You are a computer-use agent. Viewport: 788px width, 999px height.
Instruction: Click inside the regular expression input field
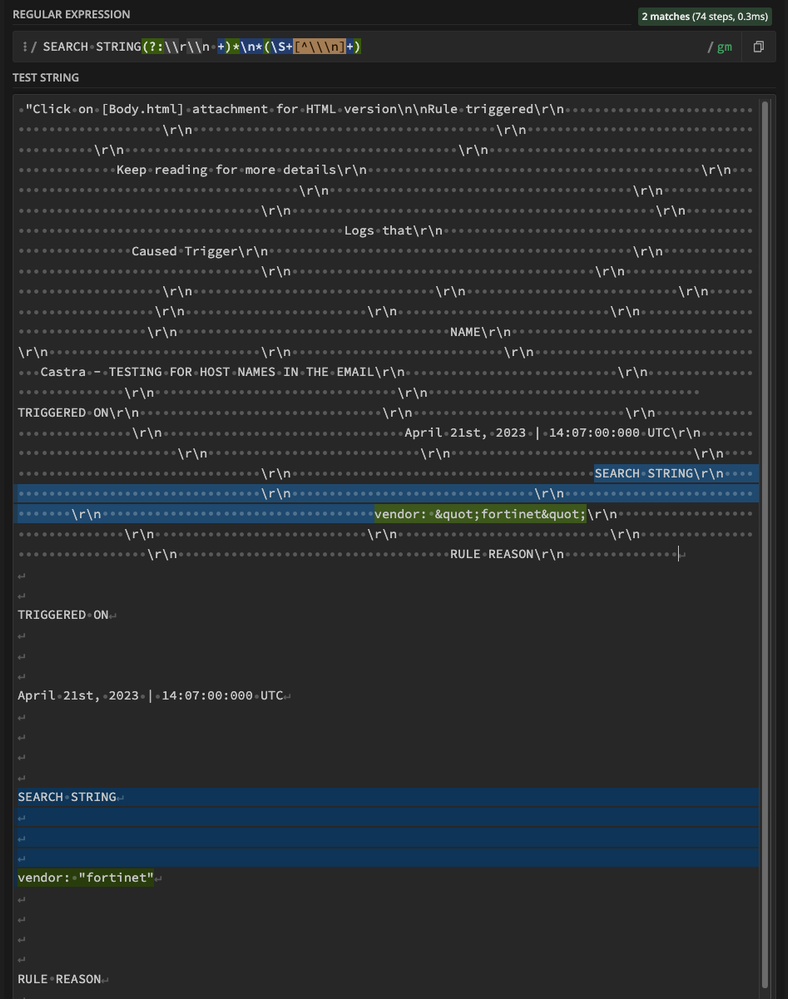(376, 47)
